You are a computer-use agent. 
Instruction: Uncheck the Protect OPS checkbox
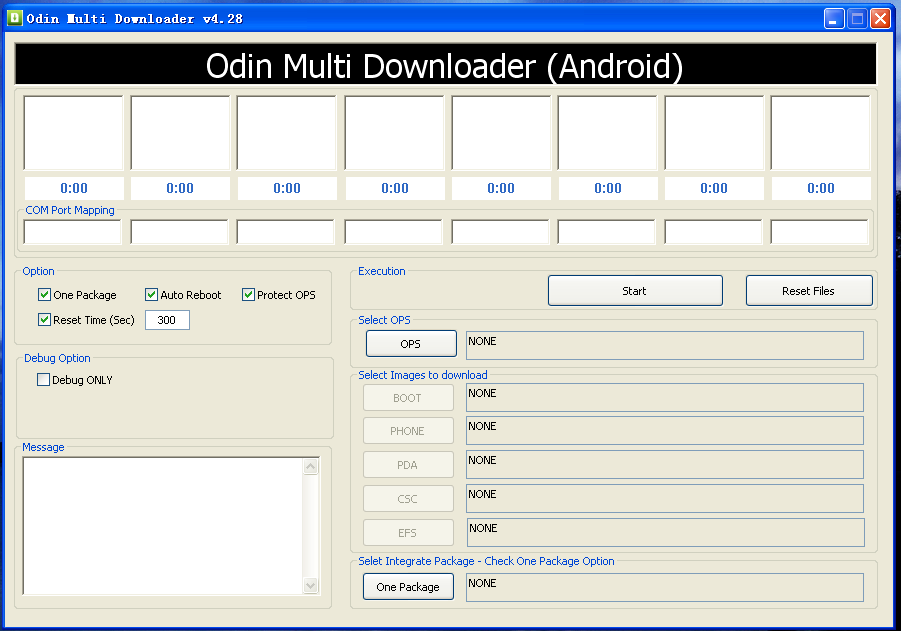click(x=248, y=295)
